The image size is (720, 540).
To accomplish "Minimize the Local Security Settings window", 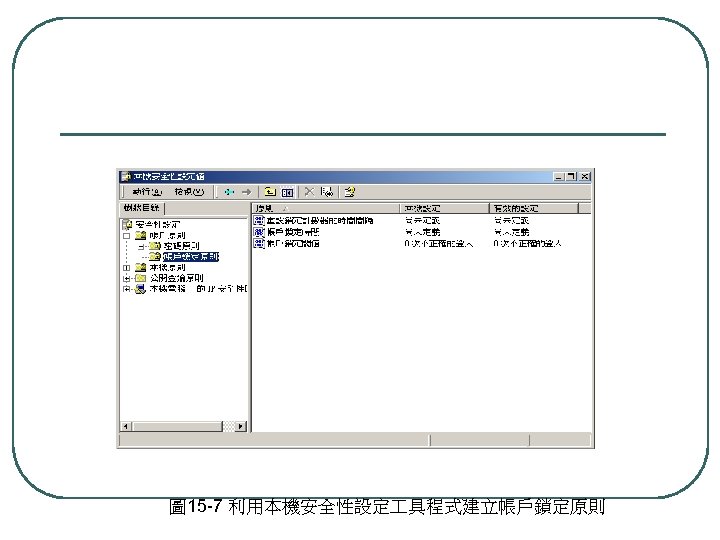I will point(559,176).
